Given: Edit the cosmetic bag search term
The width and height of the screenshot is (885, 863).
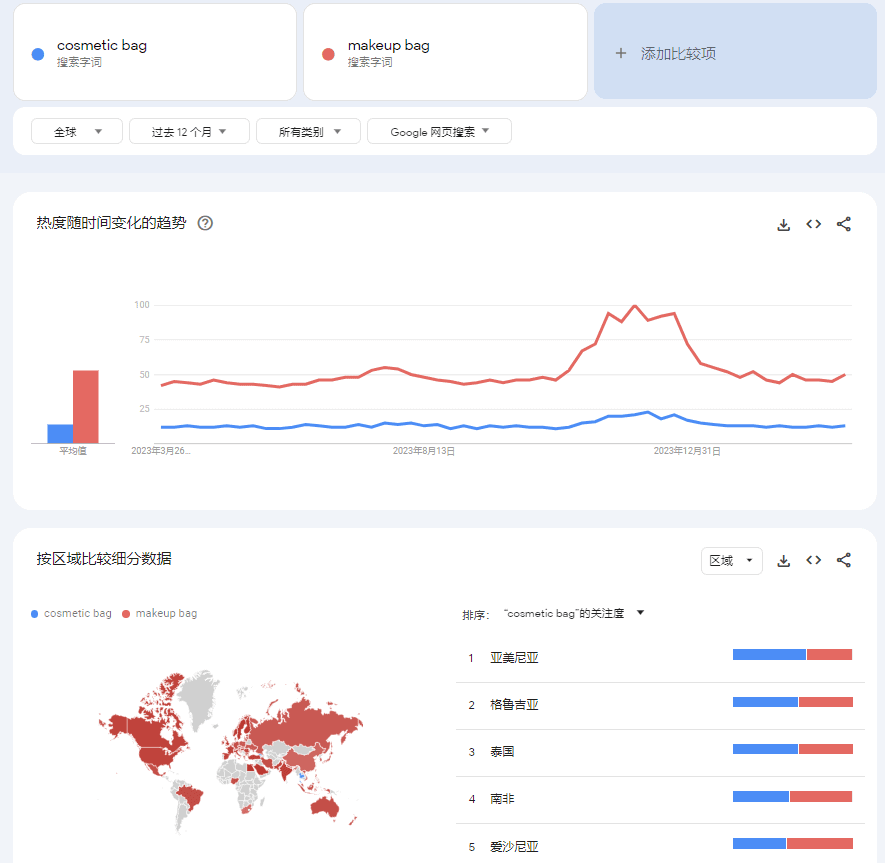Looking at the screenshot, I should pos(102,46).
